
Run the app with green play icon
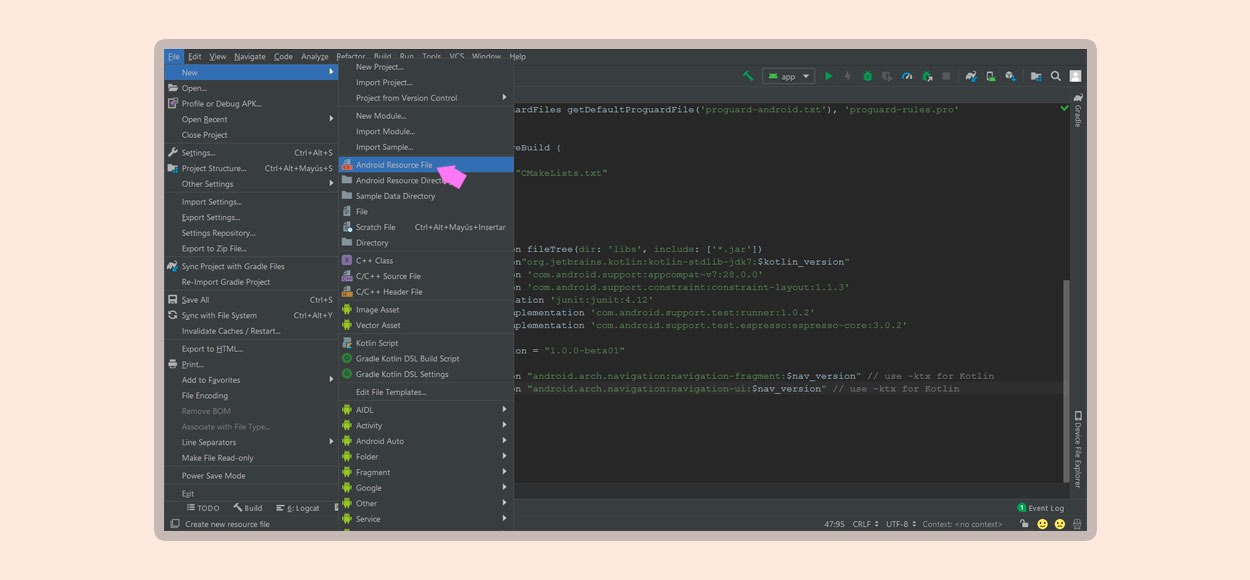pyautogui.click(x=828, y=76)
